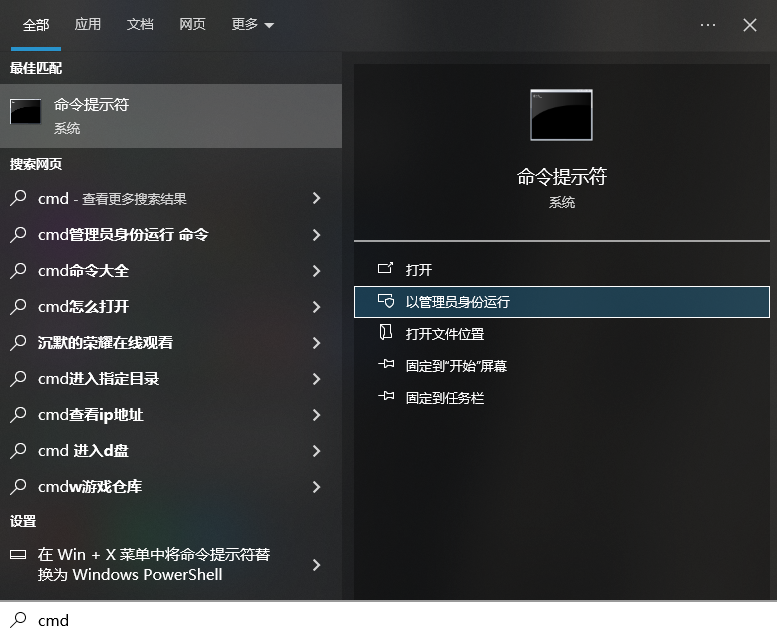Expand arrow for cmd进入指定目录
777x638 pixels.
pyautogui.click(x=317, y=379)
